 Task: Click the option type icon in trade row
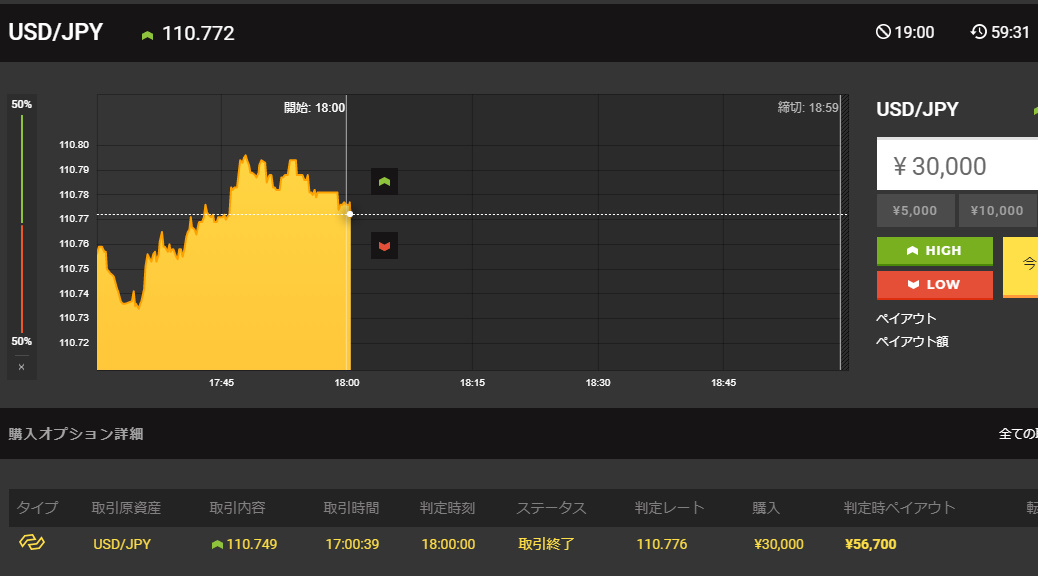pos(32,543)
